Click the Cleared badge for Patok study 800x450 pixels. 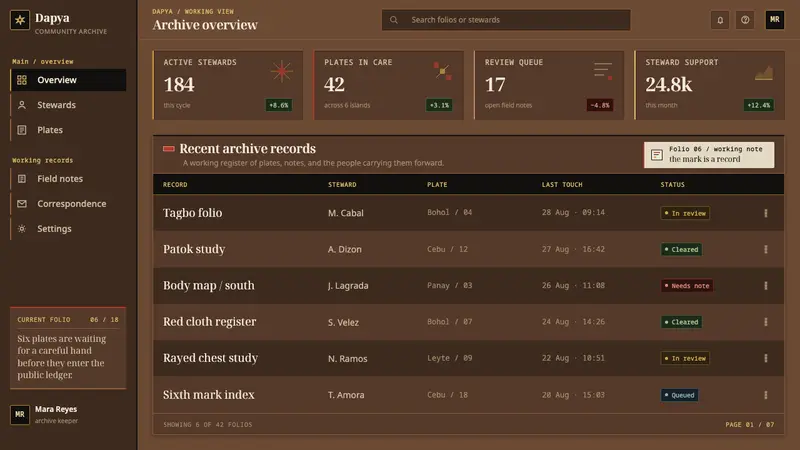682,249
